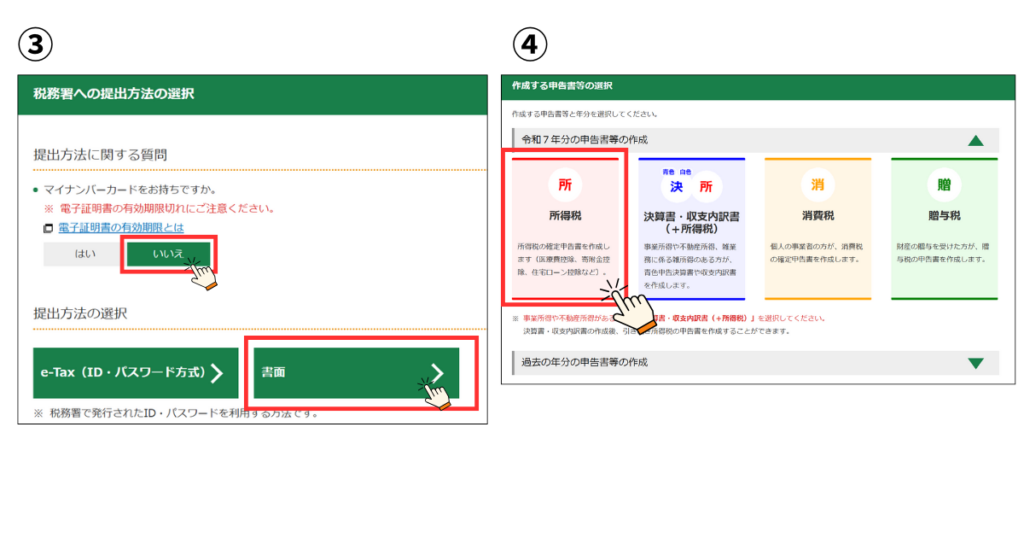Select はい for the My Number card question
Screen dimensions: 1024x538
click(x=85, y=254)
